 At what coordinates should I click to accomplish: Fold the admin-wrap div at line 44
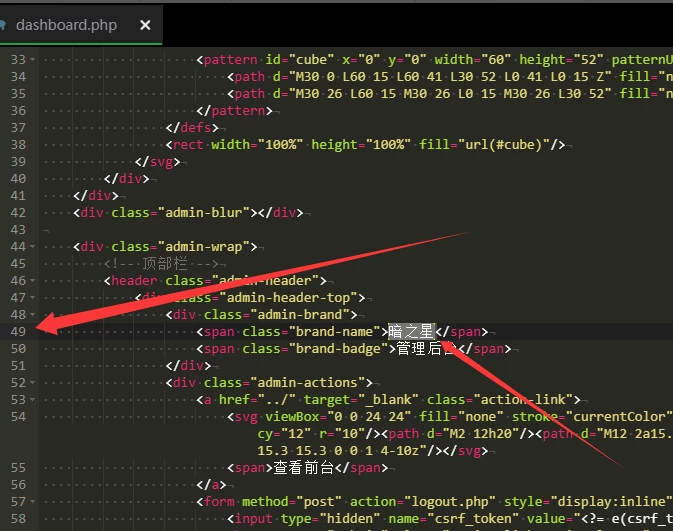point(34,246)
